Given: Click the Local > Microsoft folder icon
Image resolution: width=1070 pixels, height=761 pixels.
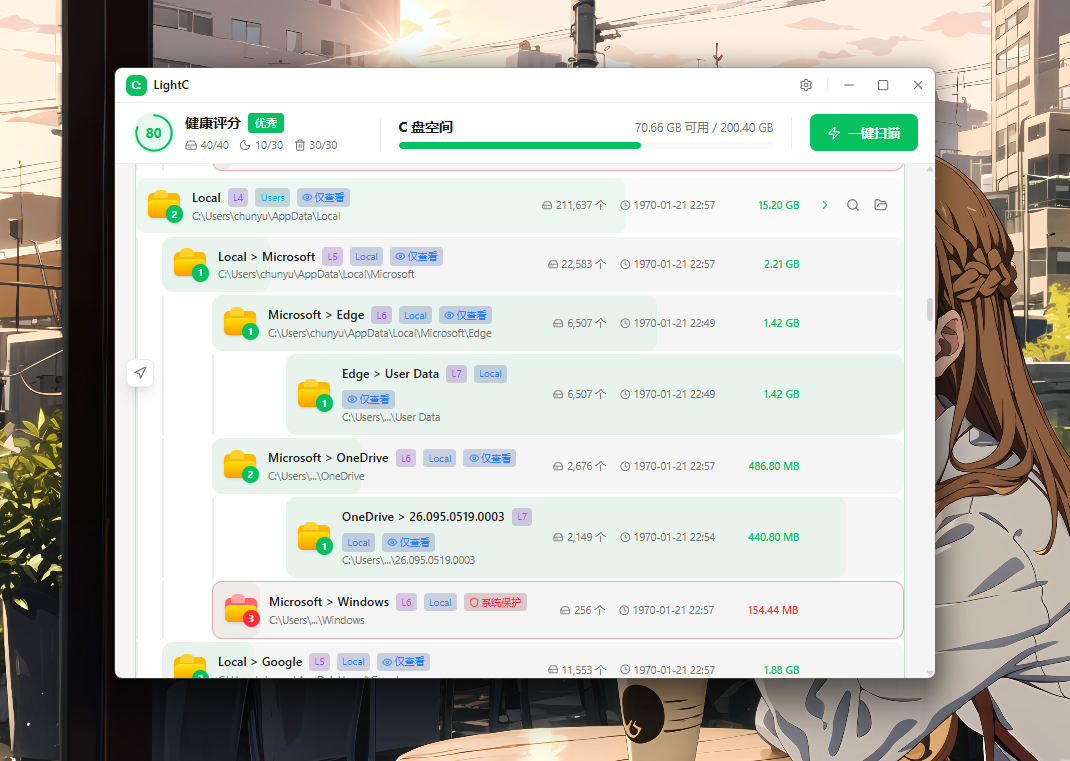Looking at the screenshot, I should [190, 264].
